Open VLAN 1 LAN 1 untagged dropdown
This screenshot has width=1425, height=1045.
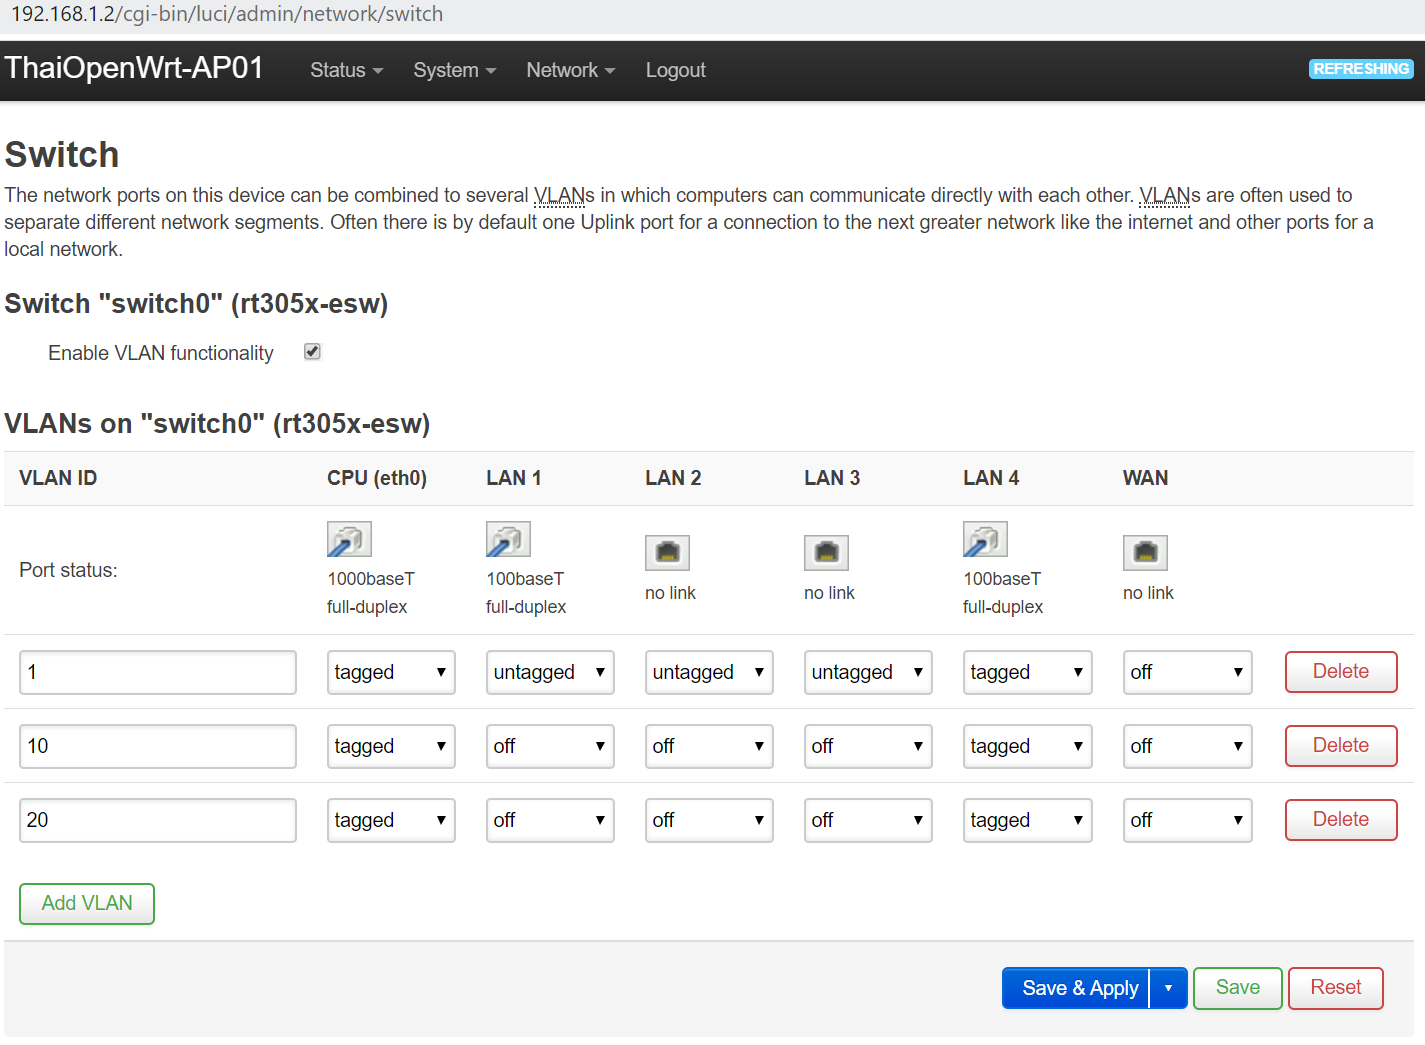550,672
